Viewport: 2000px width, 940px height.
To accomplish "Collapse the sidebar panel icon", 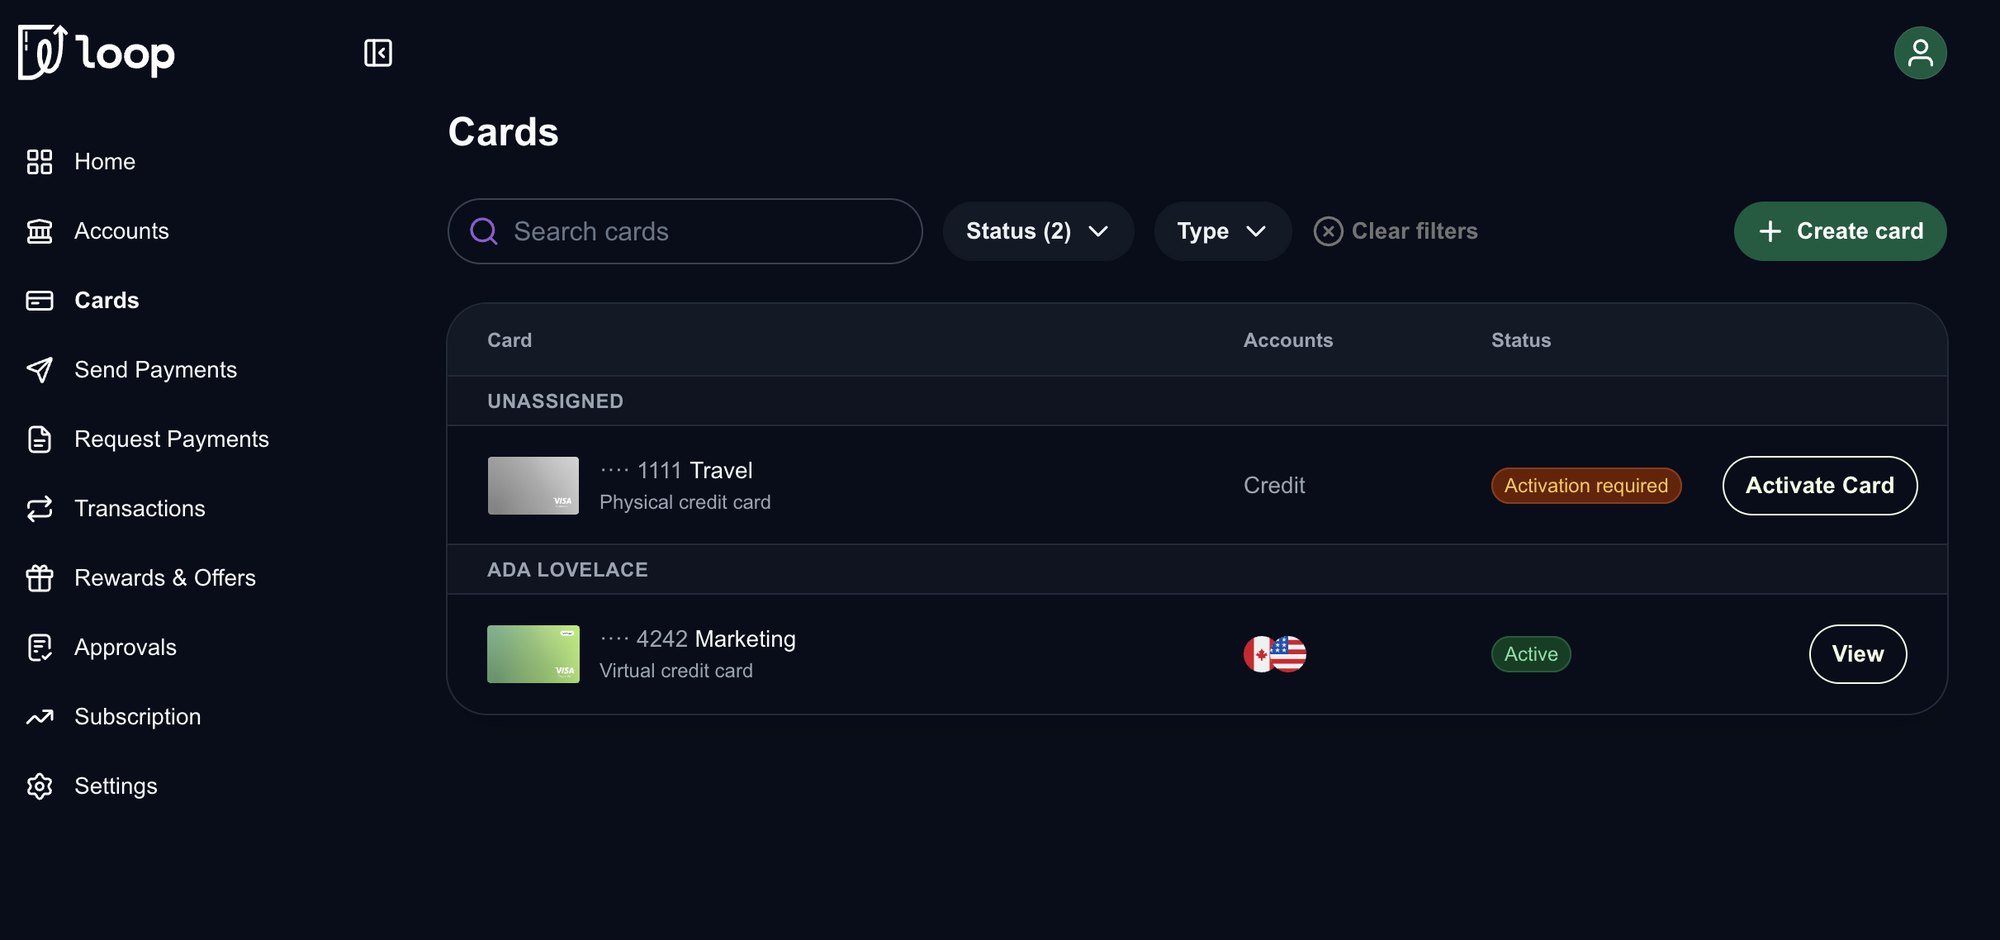I will pos(378,53).
